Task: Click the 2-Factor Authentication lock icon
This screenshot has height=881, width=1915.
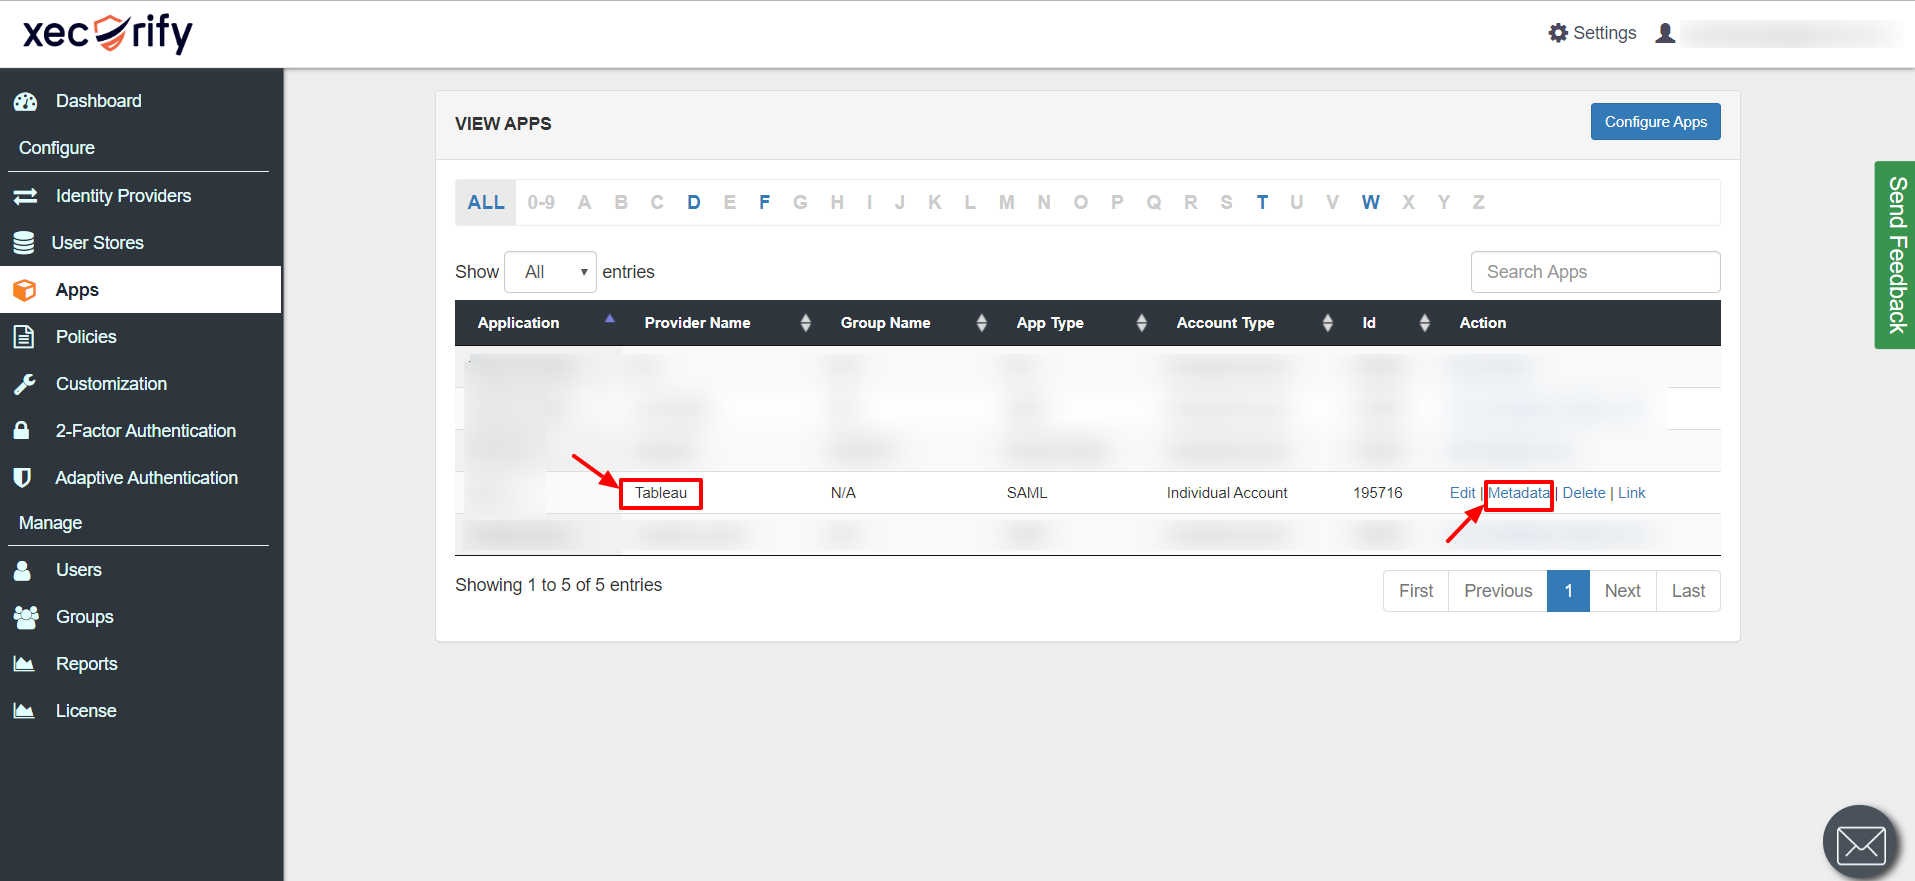Action: [21, 431]
